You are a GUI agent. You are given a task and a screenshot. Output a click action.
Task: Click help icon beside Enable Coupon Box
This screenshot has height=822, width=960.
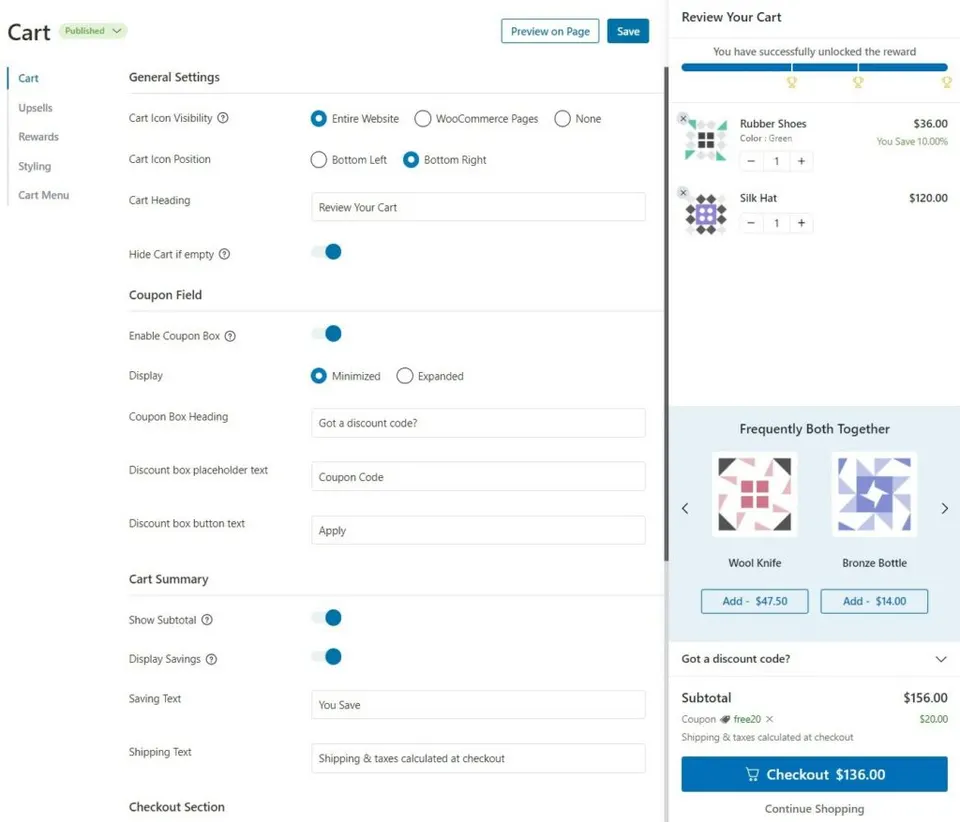230,336
